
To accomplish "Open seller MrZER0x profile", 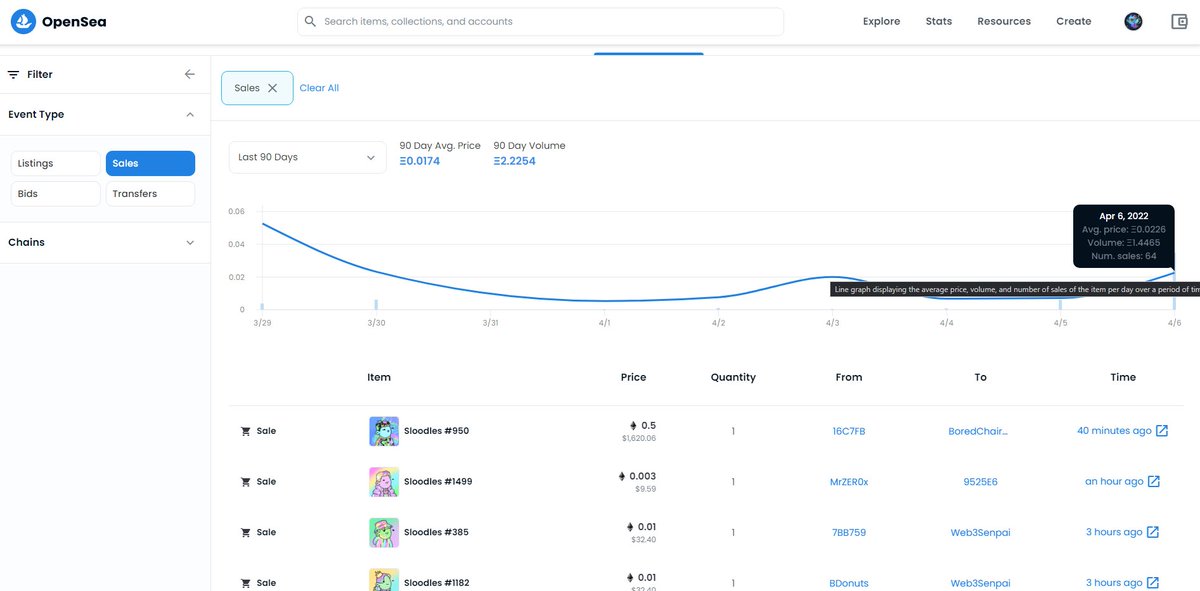I will 849,481.
